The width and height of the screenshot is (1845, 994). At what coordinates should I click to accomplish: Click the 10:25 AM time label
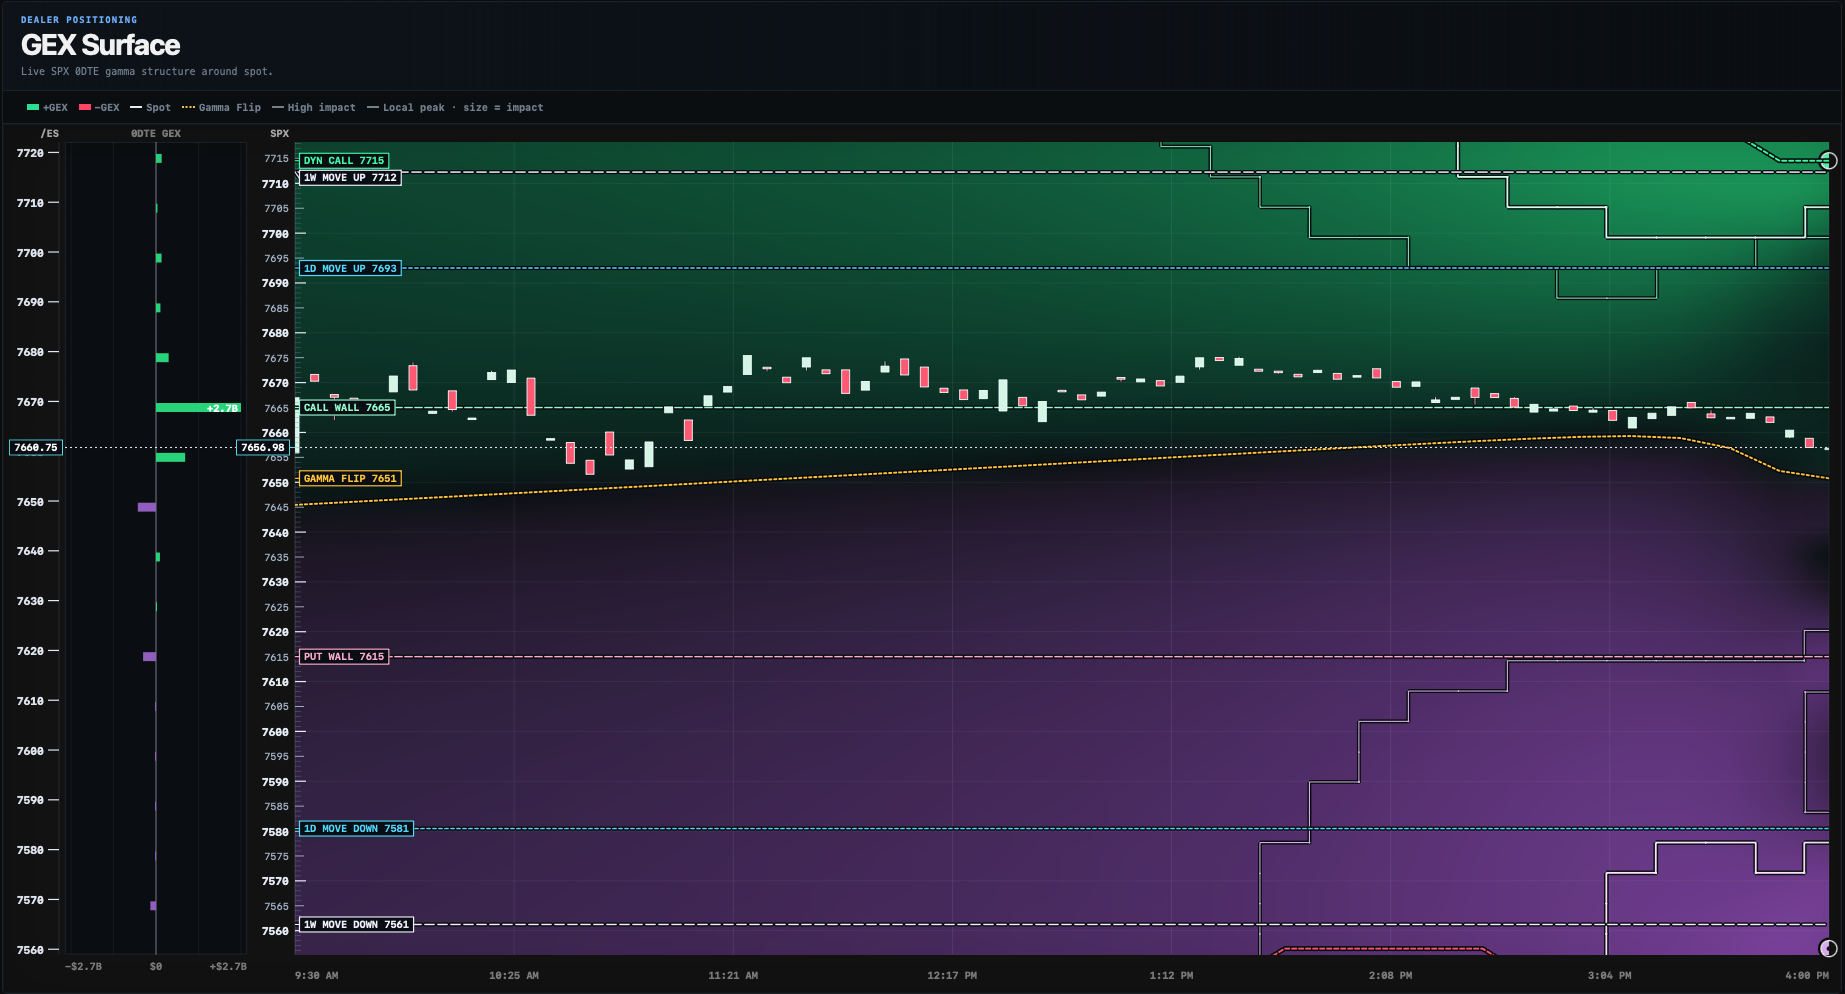pyautogui.click(x=514, y=975)
